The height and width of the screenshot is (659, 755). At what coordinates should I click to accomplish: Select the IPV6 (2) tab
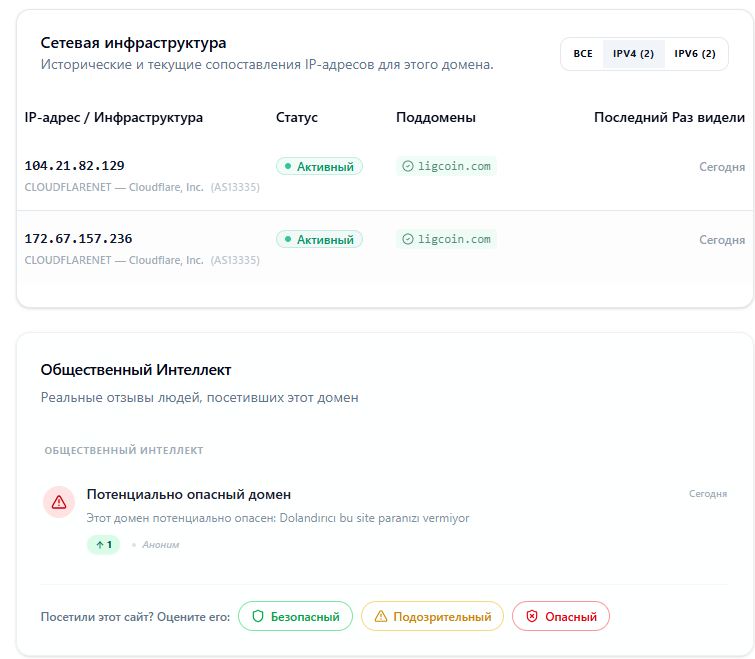[x=695, y=54]
